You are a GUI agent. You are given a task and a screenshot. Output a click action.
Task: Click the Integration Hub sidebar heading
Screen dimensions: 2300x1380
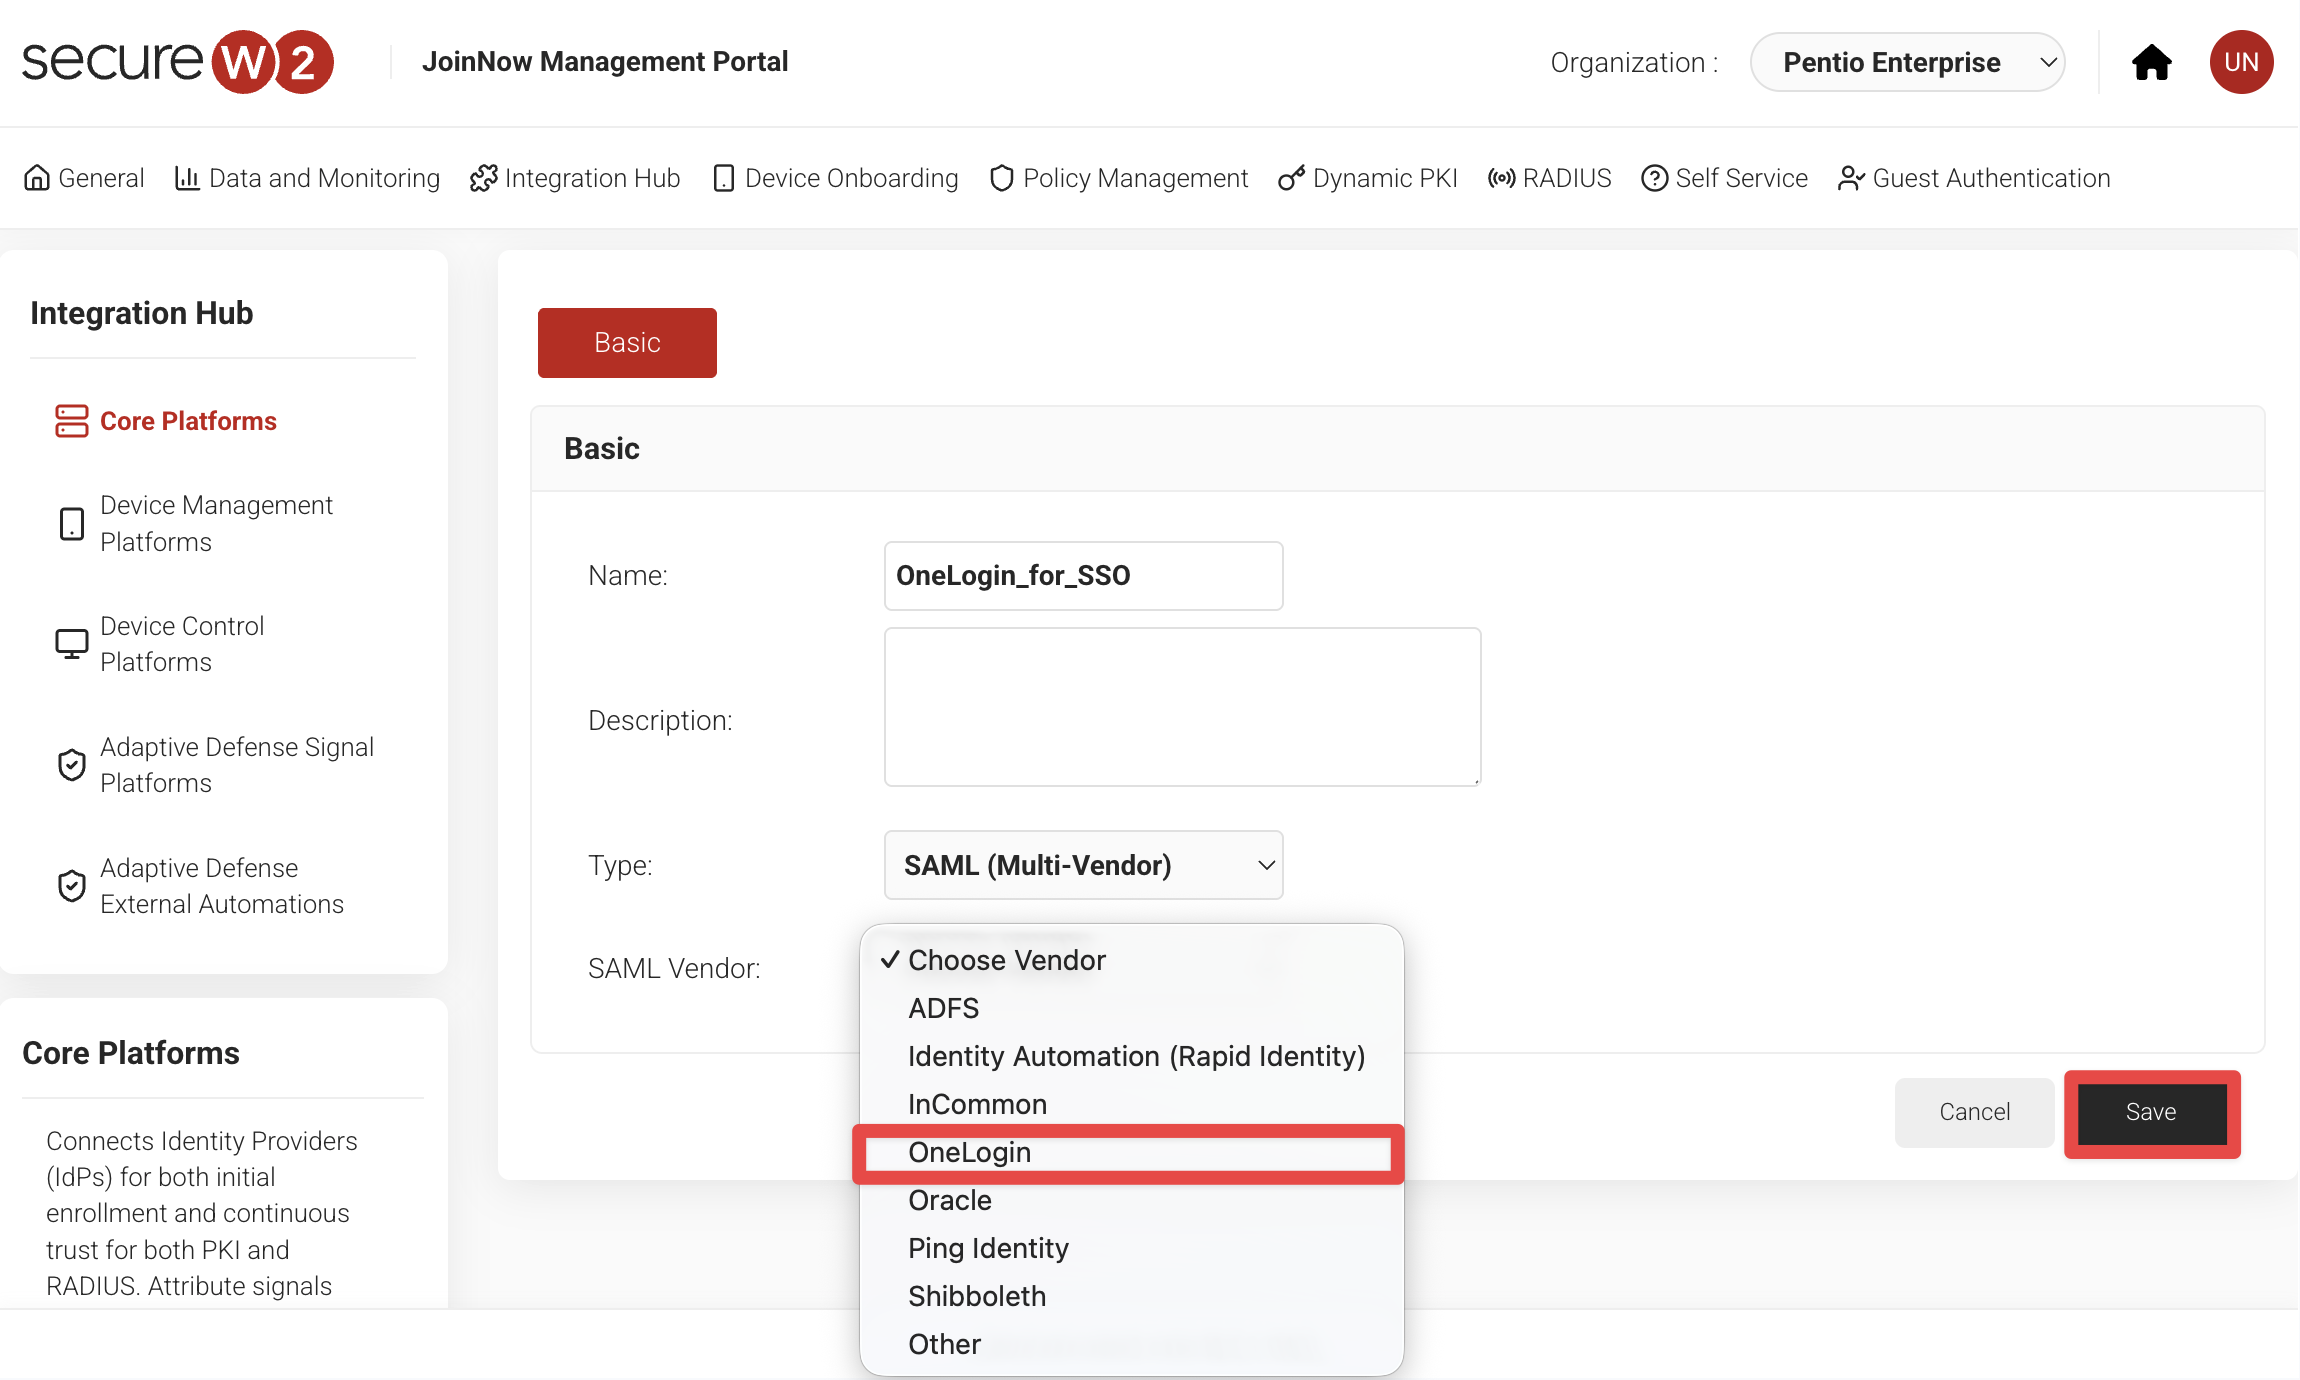point(142,313)
